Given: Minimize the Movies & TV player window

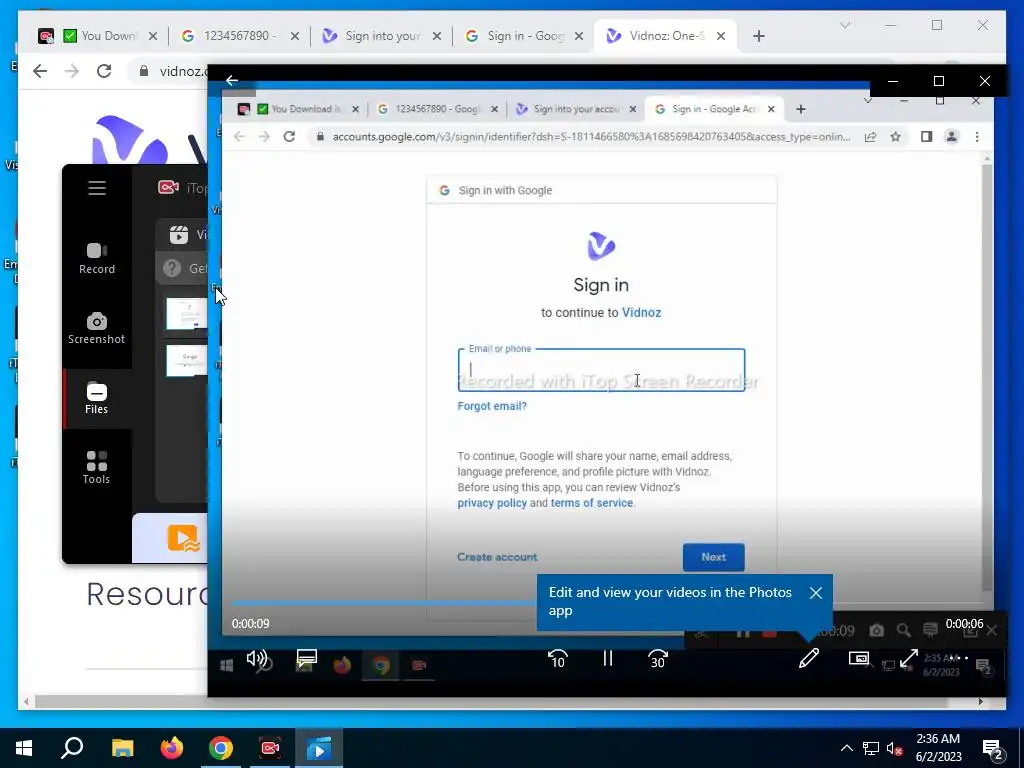Looking at the screenshot, I should (x=893, y=81).
